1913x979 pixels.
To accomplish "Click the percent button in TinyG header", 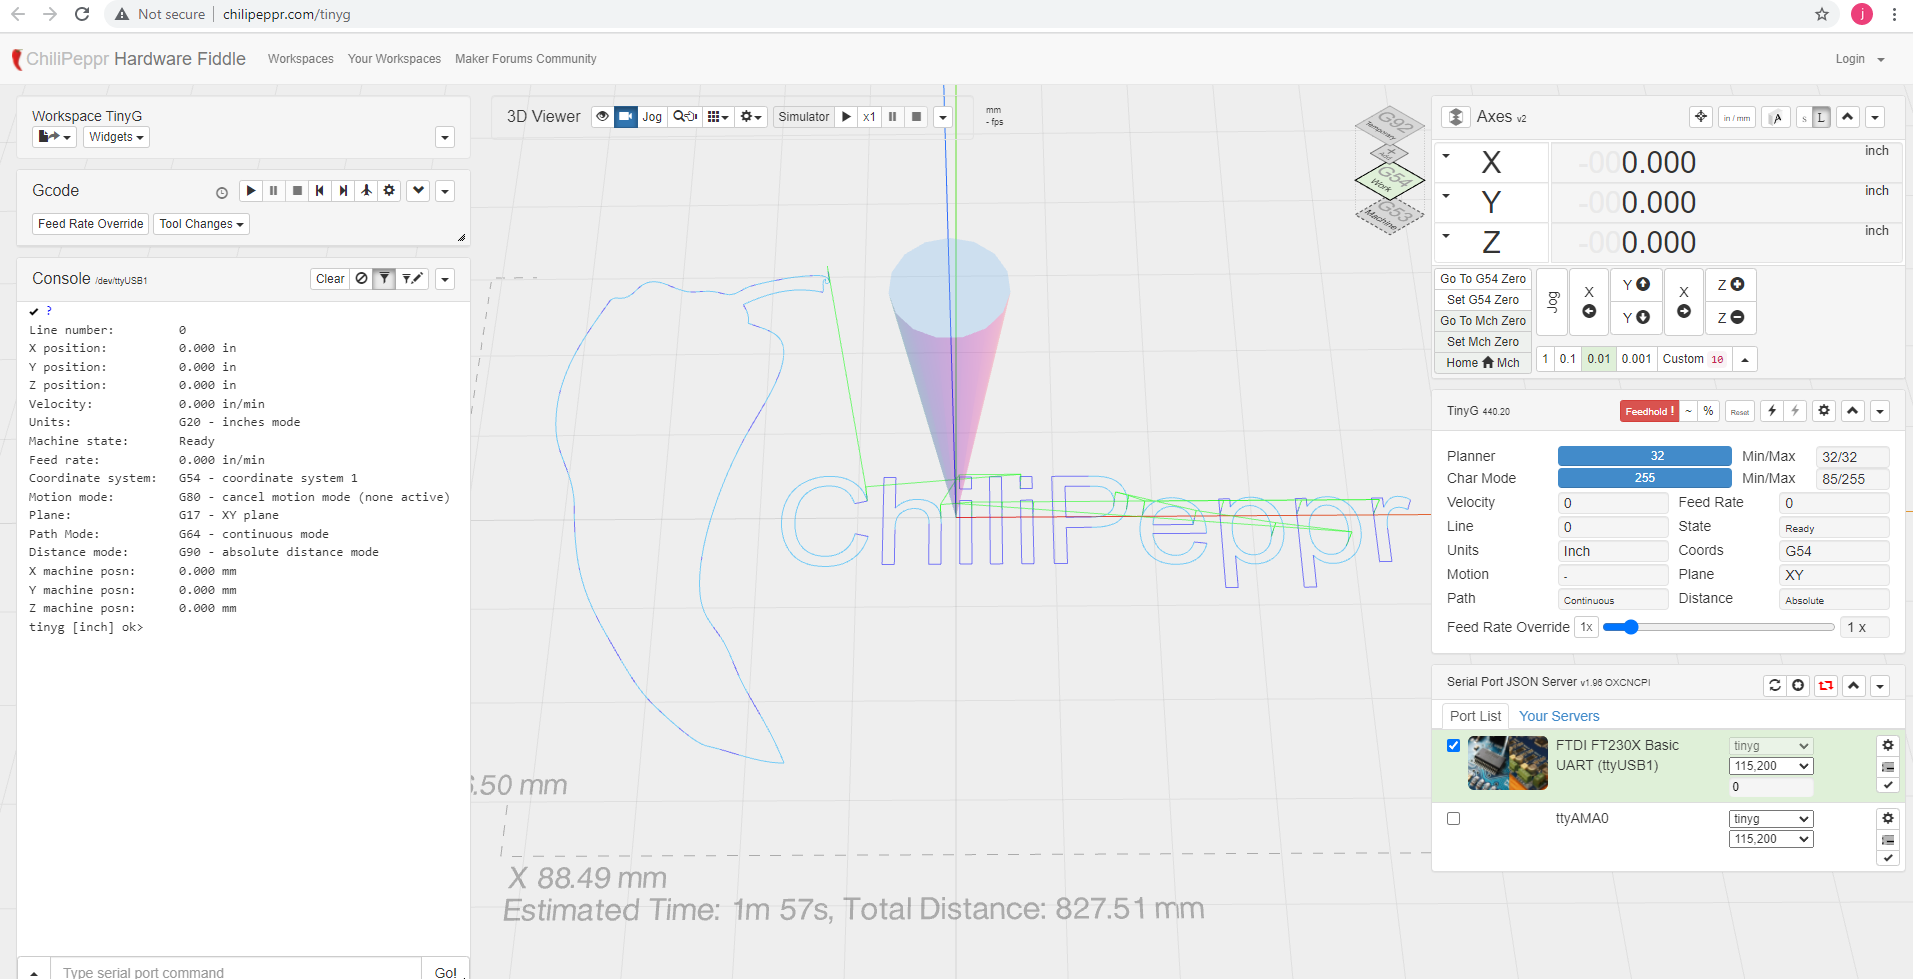I will pyautogui.click(x=1708, y=411).
